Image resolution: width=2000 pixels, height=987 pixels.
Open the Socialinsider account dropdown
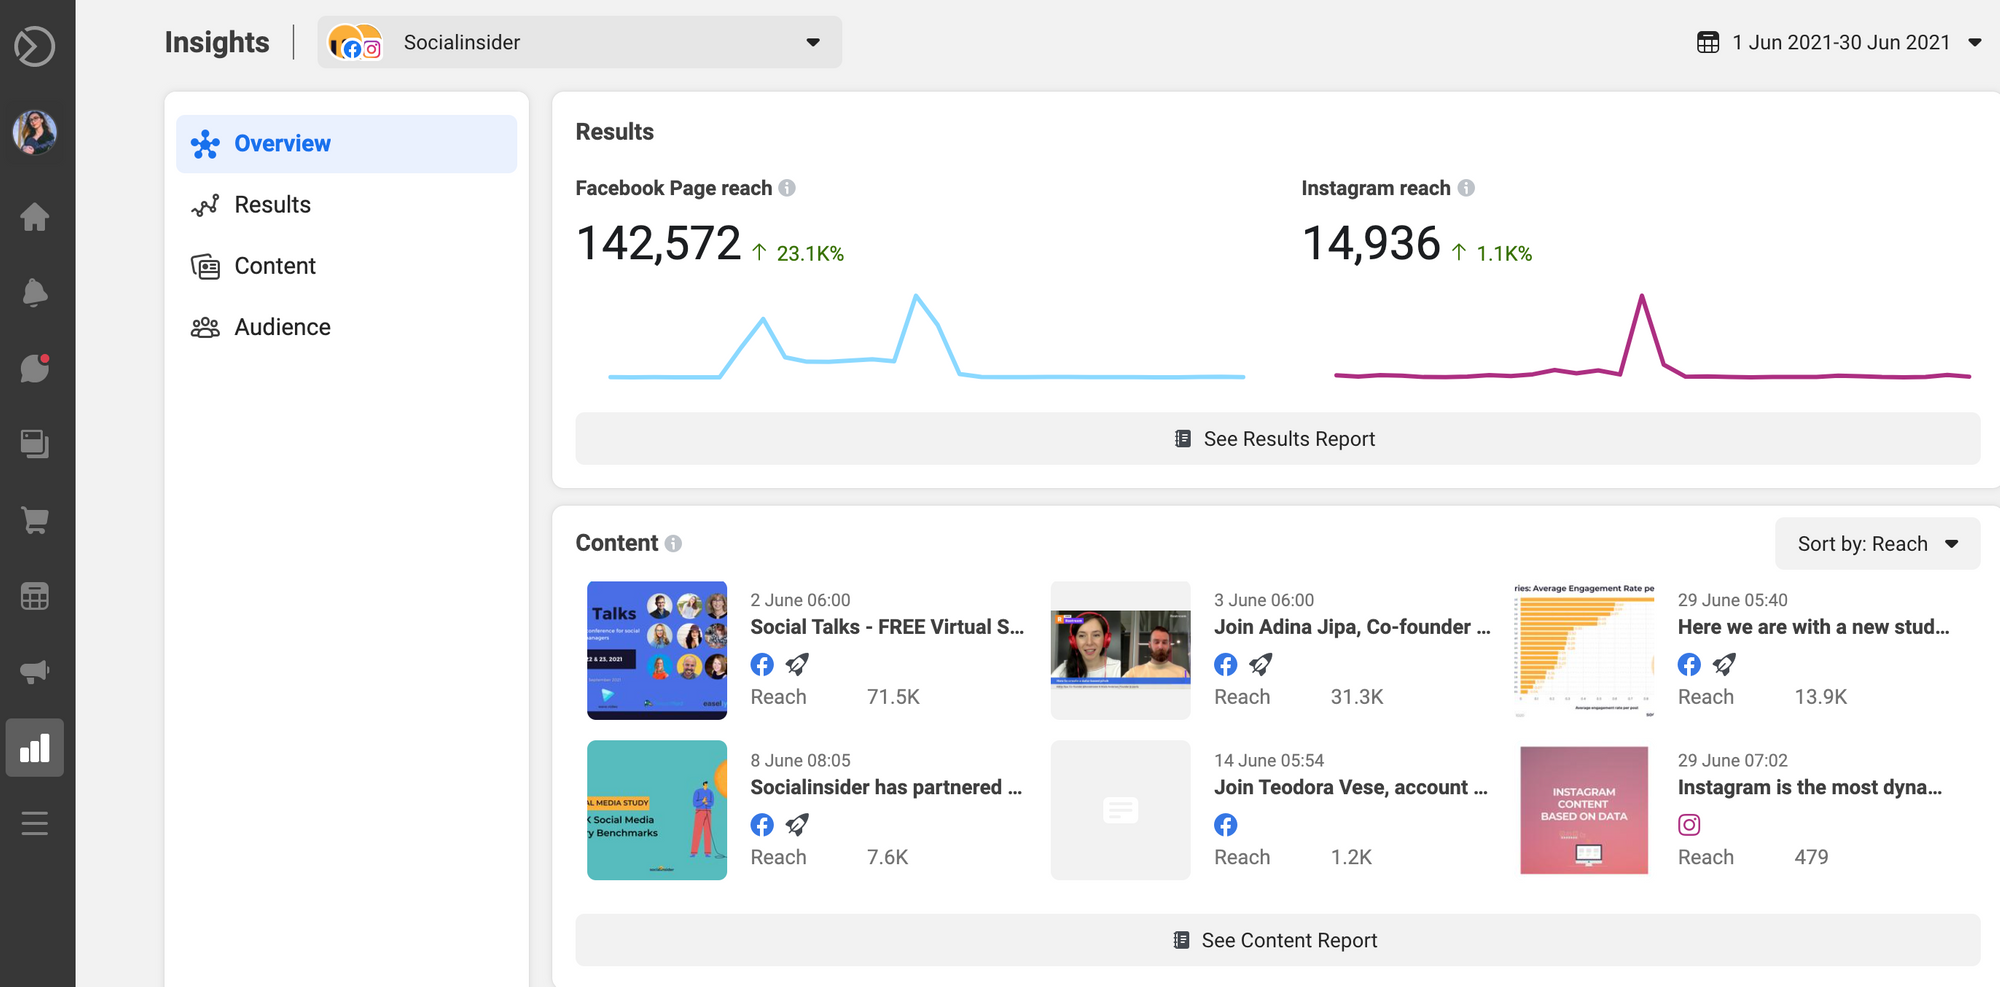coord(580,42)
